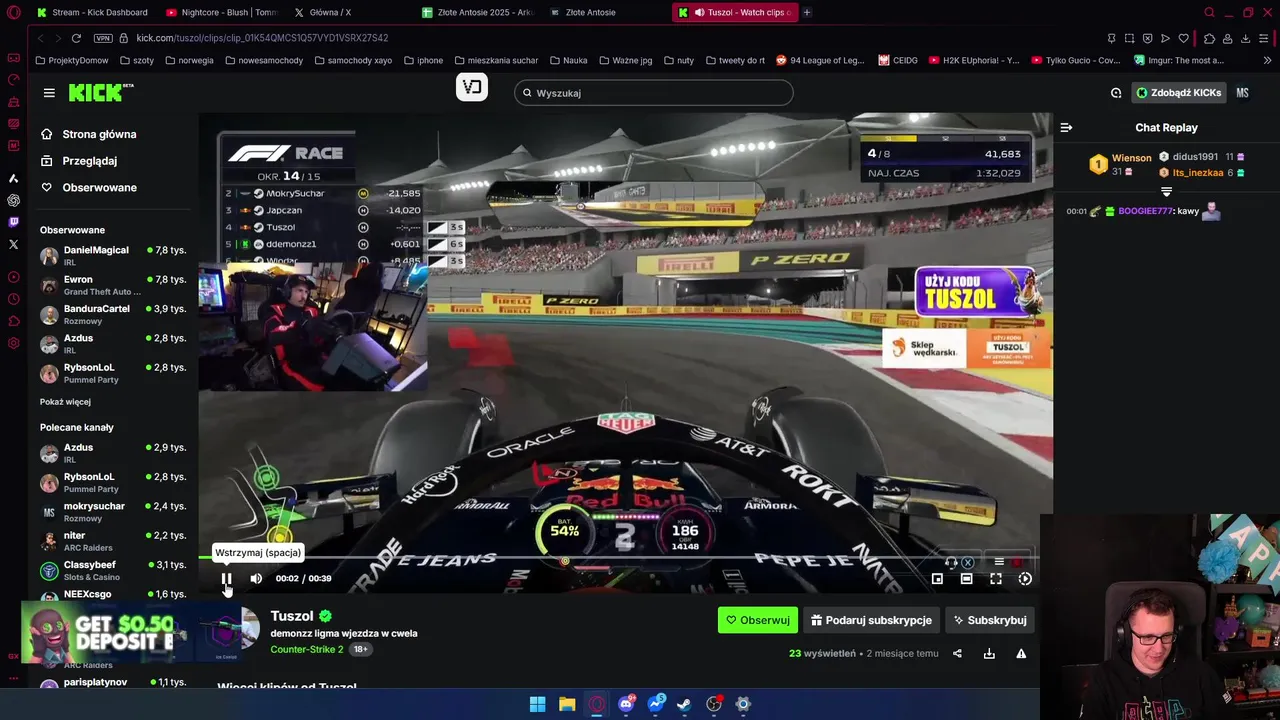The image size is (1280, 720).
Task: Open Obserwowane in the sidebar
Action: pyautogui.click(x=99, y=188)
